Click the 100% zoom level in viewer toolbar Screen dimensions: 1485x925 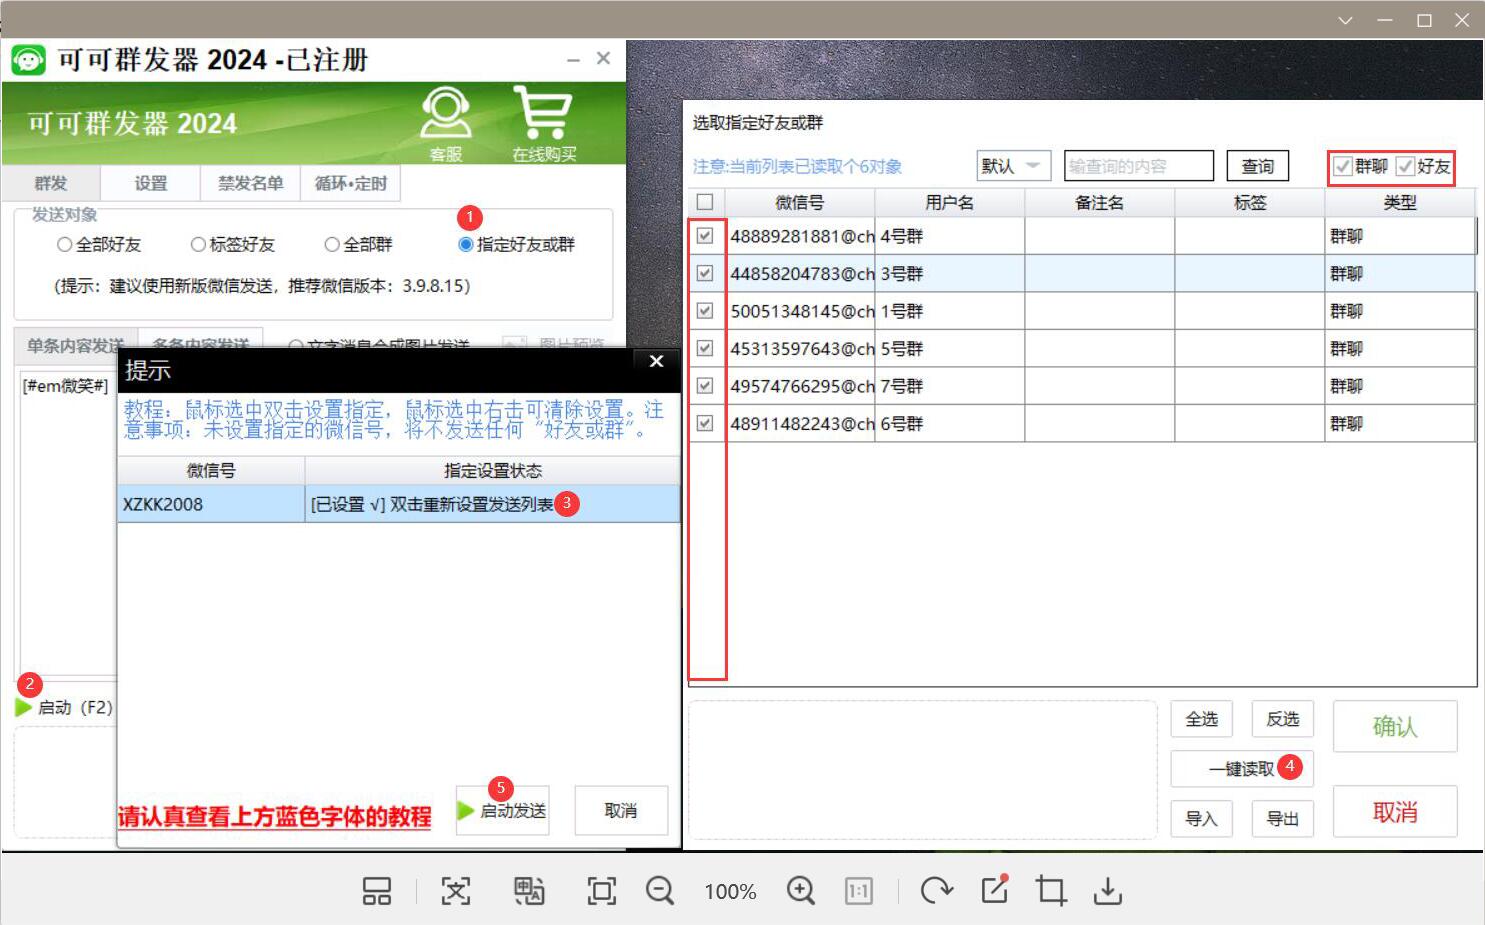pyautogui.click(x=730, y=891)
